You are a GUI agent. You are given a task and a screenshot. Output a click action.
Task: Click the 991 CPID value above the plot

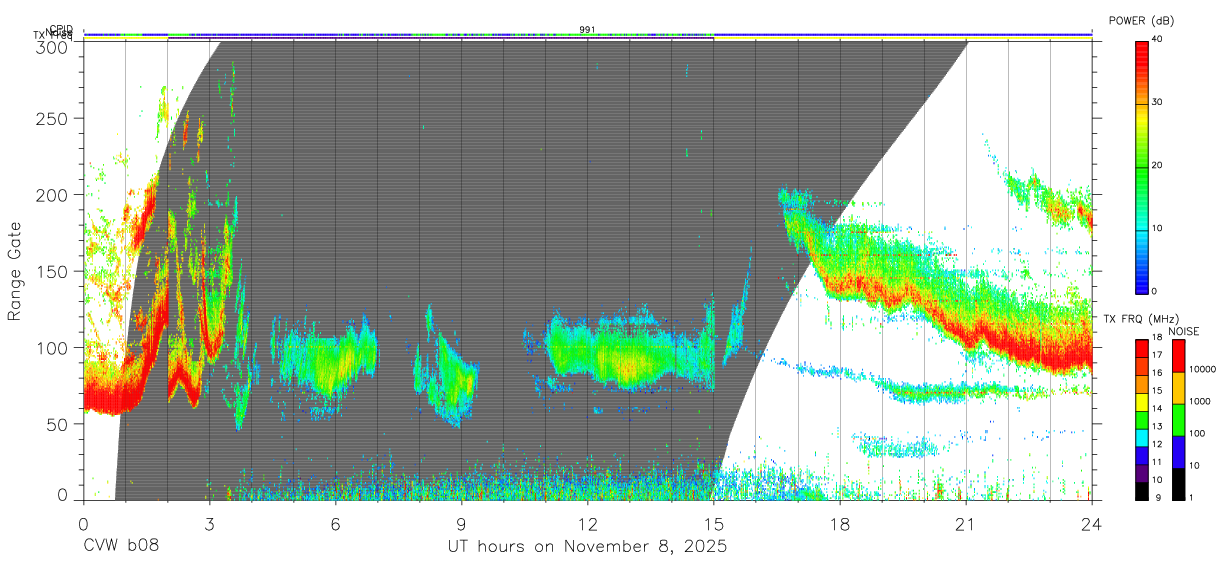pyautogui.click(x=587, y=29)
